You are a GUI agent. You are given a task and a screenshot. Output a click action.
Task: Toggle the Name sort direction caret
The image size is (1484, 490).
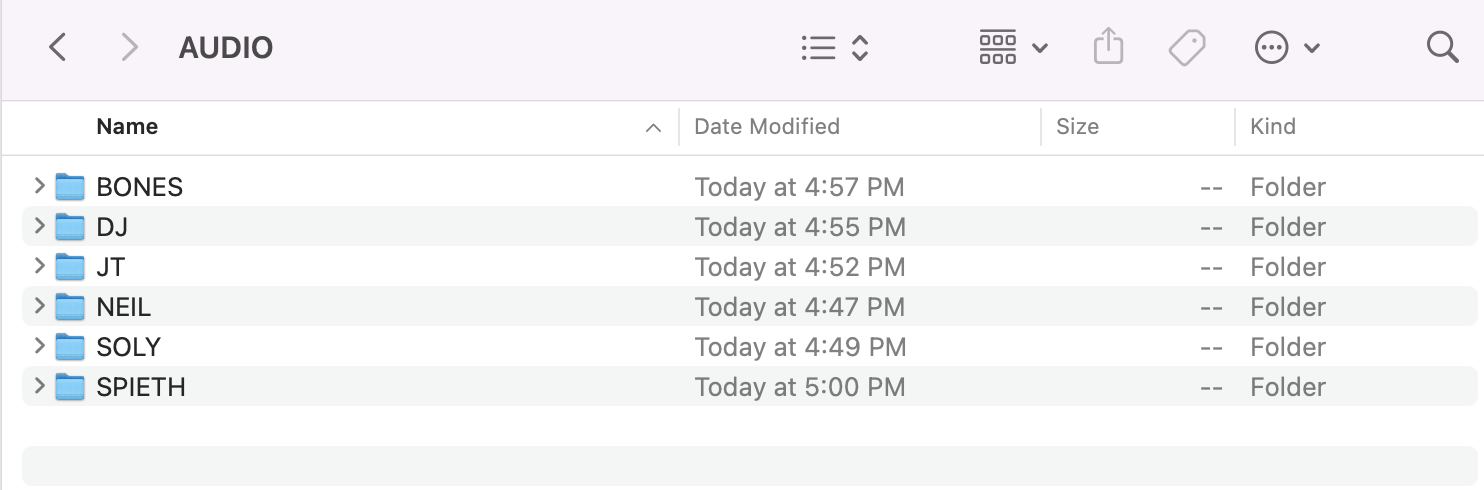click(653, 128)
